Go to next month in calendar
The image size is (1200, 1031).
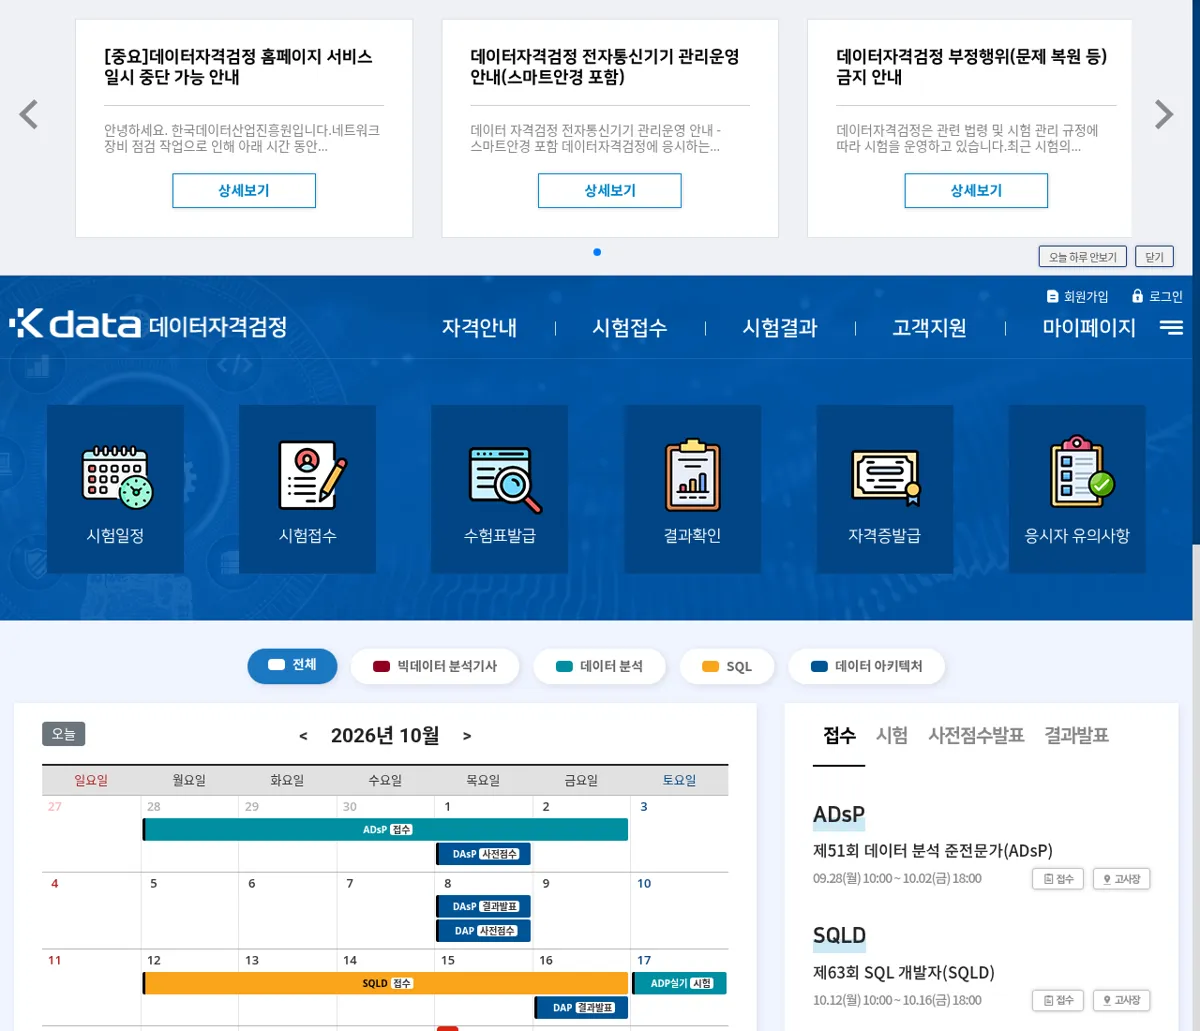click(x=467, y=737)
